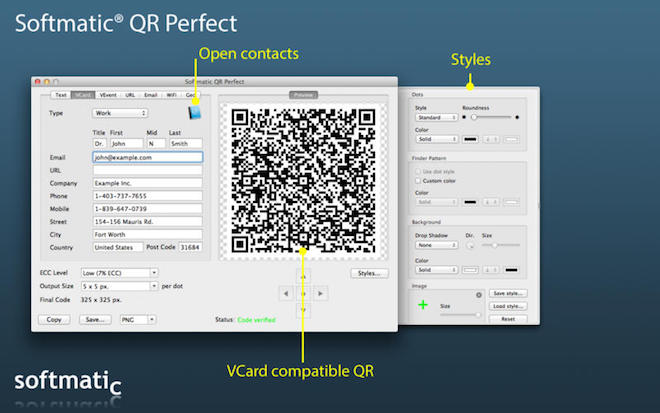Click the Reset button in Styles panel

[508, 319]
